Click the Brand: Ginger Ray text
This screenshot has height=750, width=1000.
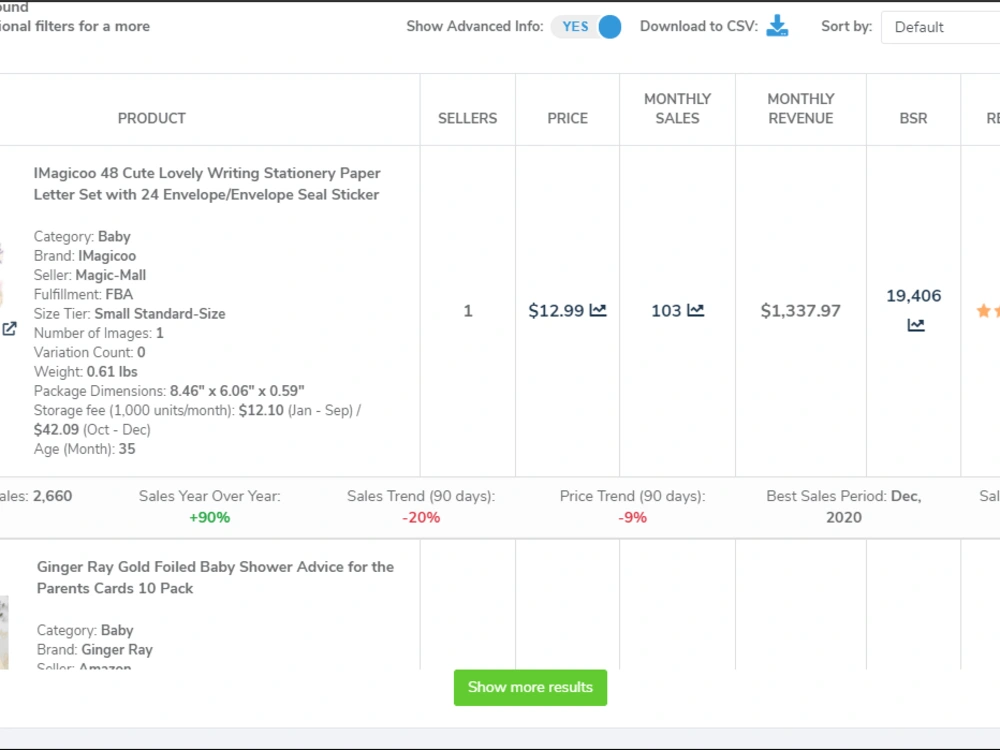click(x=94, y=649)
